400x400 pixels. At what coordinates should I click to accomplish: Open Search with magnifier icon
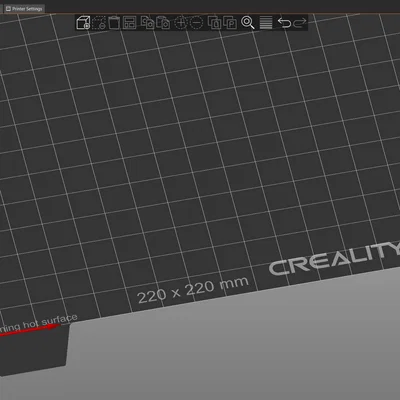[248, 23]
